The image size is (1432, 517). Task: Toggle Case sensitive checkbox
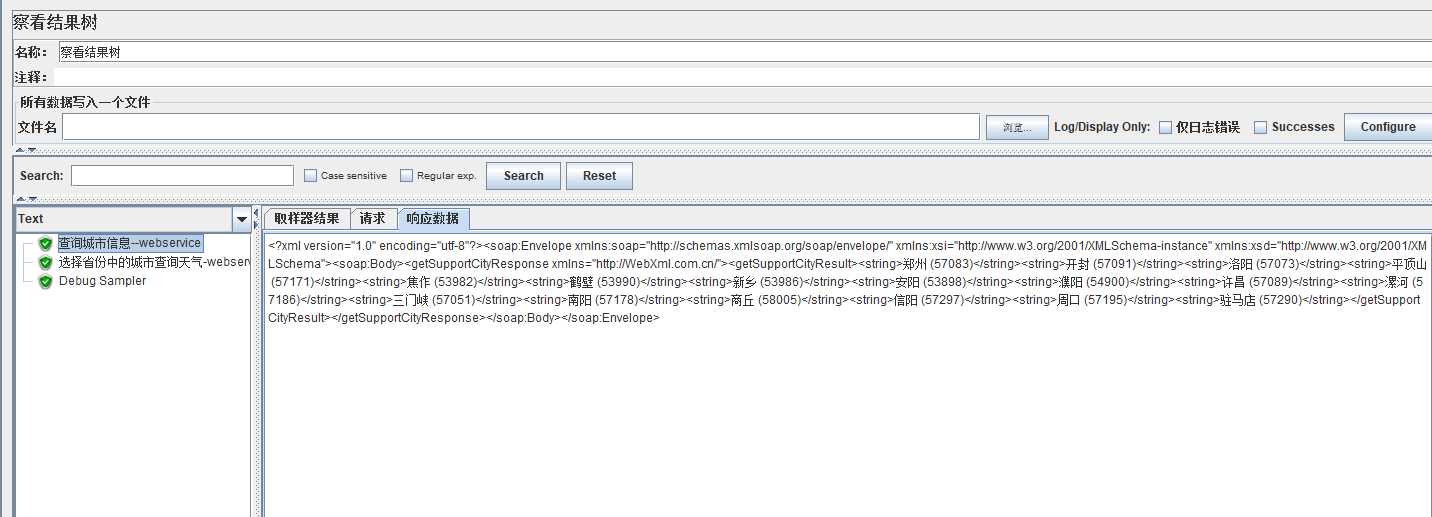tap(310, 175)
